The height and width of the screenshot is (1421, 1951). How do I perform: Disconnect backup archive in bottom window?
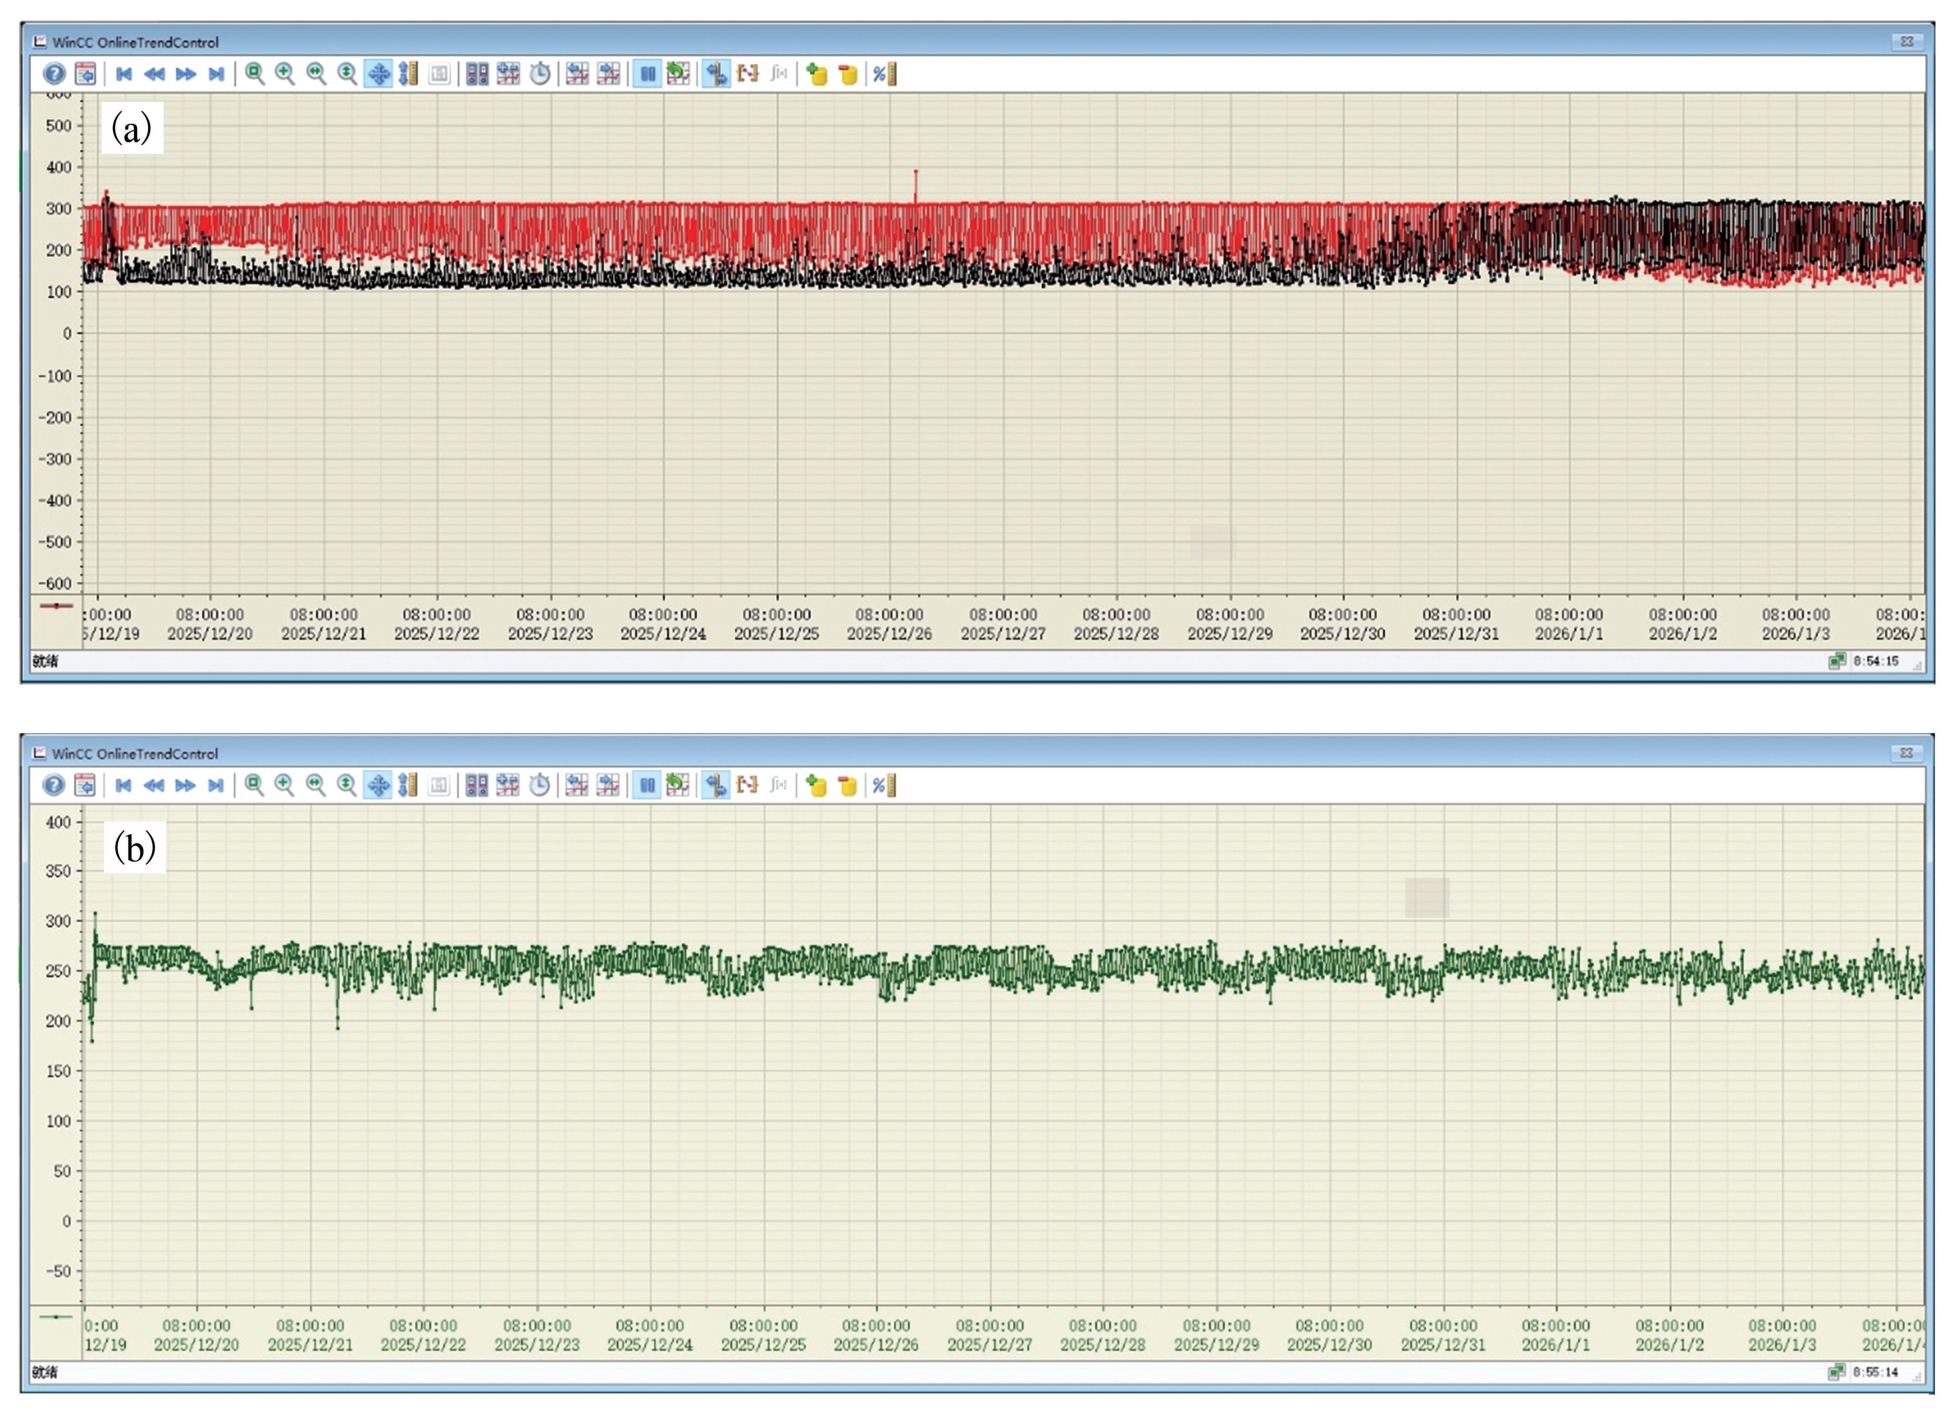pyautogui.click(x=847, y=785)
